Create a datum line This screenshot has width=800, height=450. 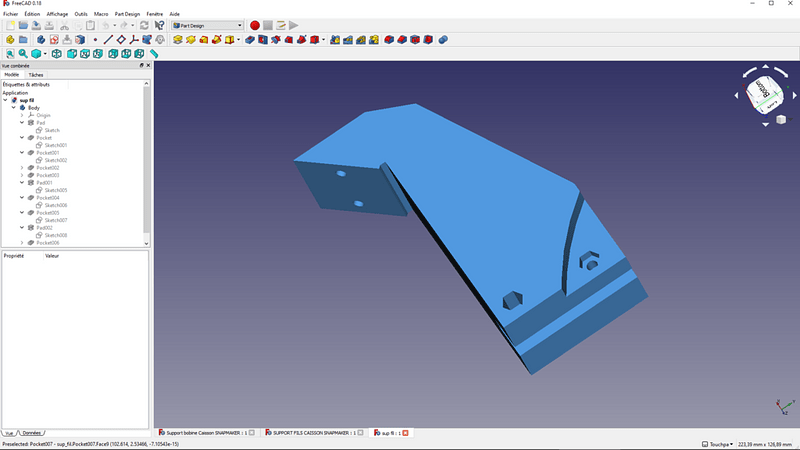[x=108, y=40]
